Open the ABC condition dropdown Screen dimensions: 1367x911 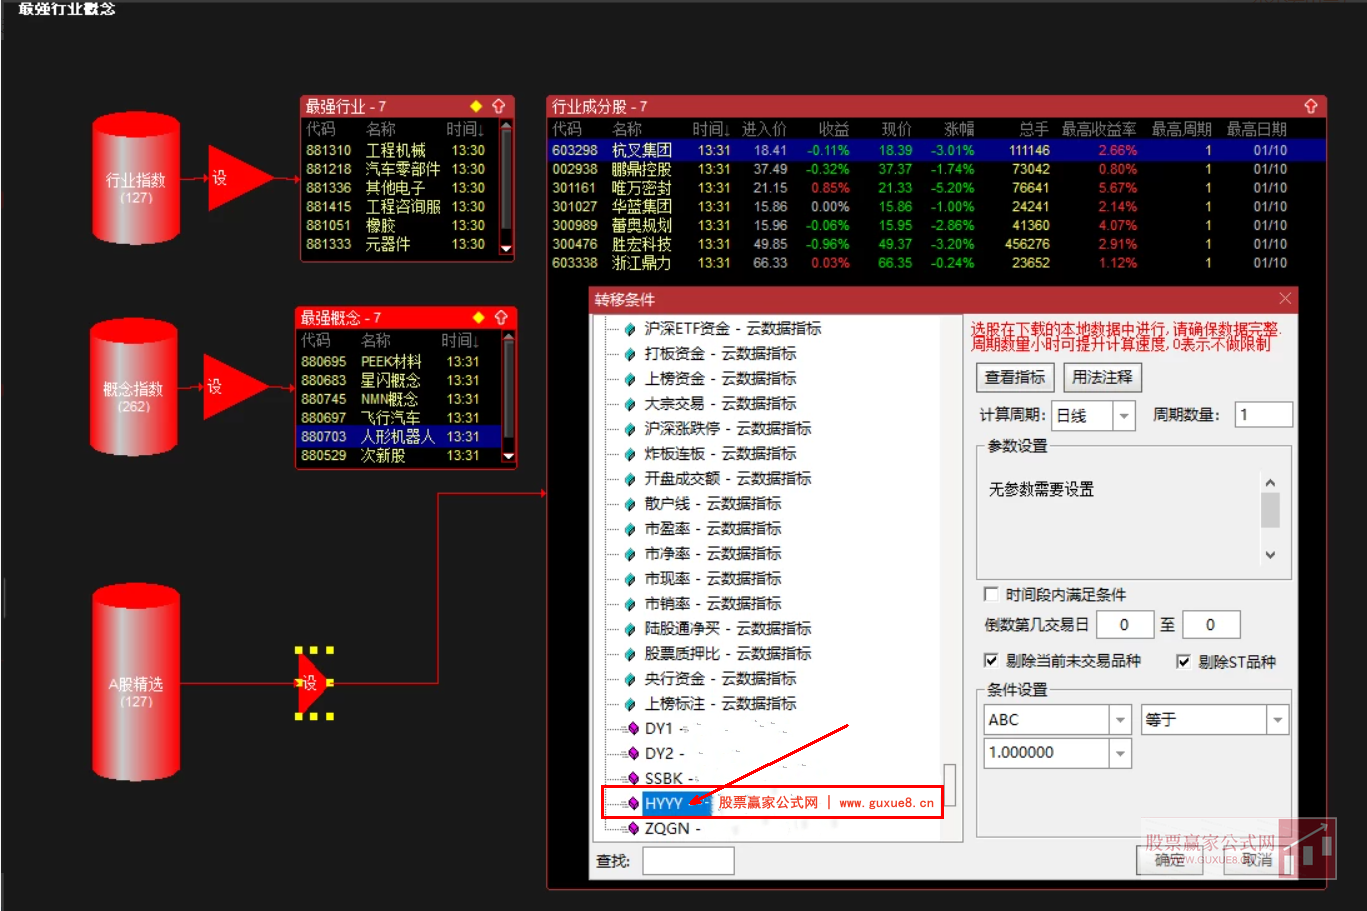pos(1119,719)
